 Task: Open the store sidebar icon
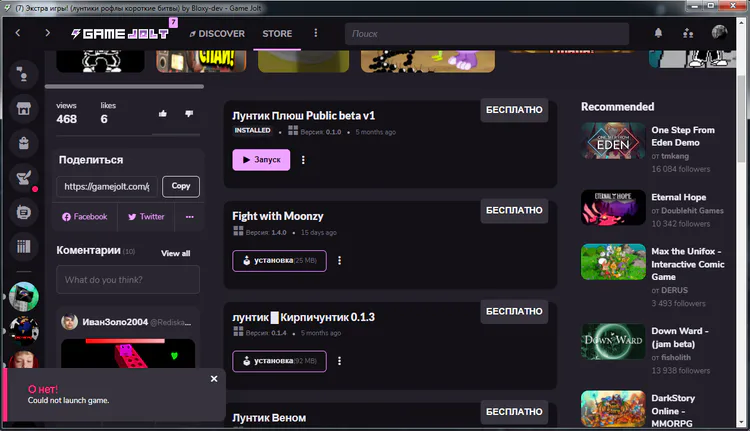pos(23,109)
